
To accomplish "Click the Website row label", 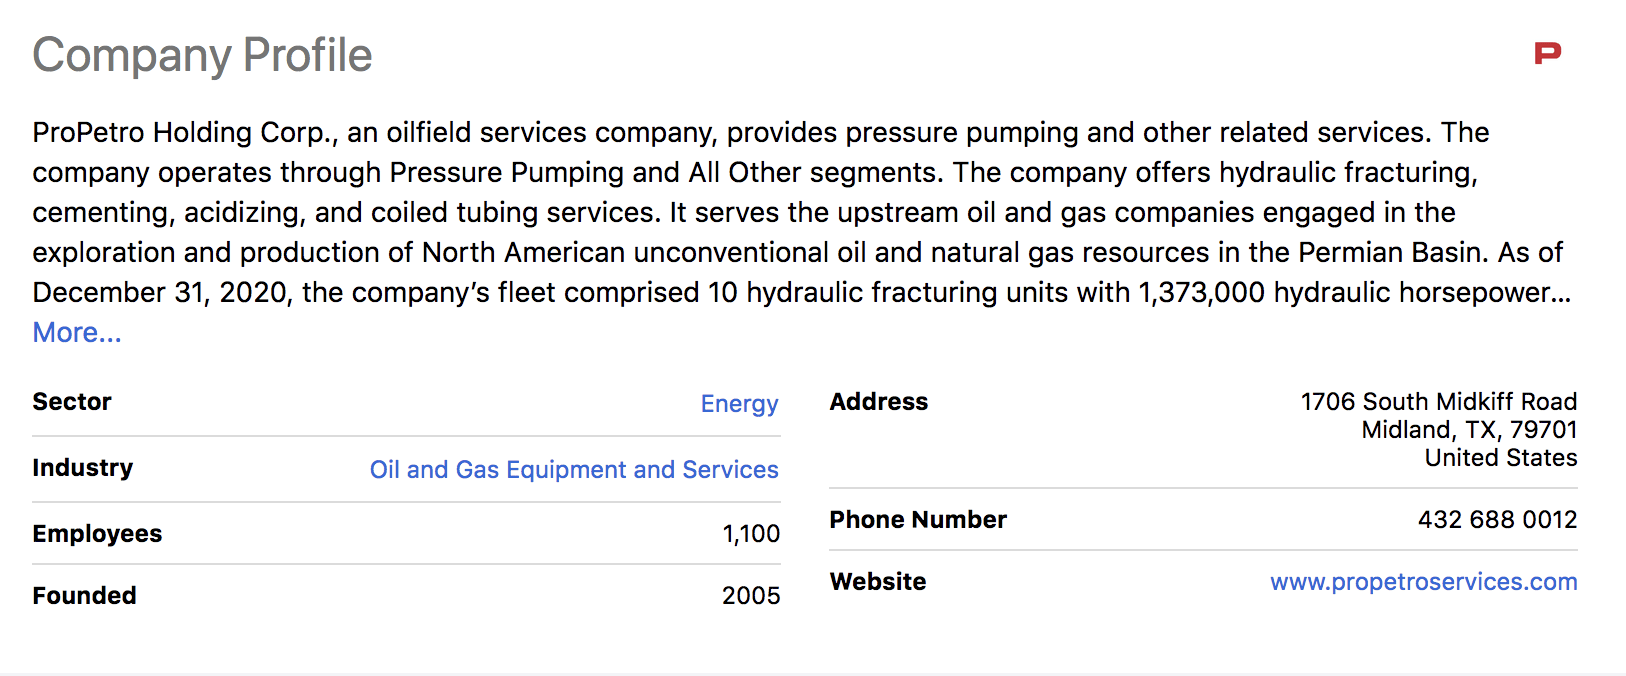I will click(878, 582).
